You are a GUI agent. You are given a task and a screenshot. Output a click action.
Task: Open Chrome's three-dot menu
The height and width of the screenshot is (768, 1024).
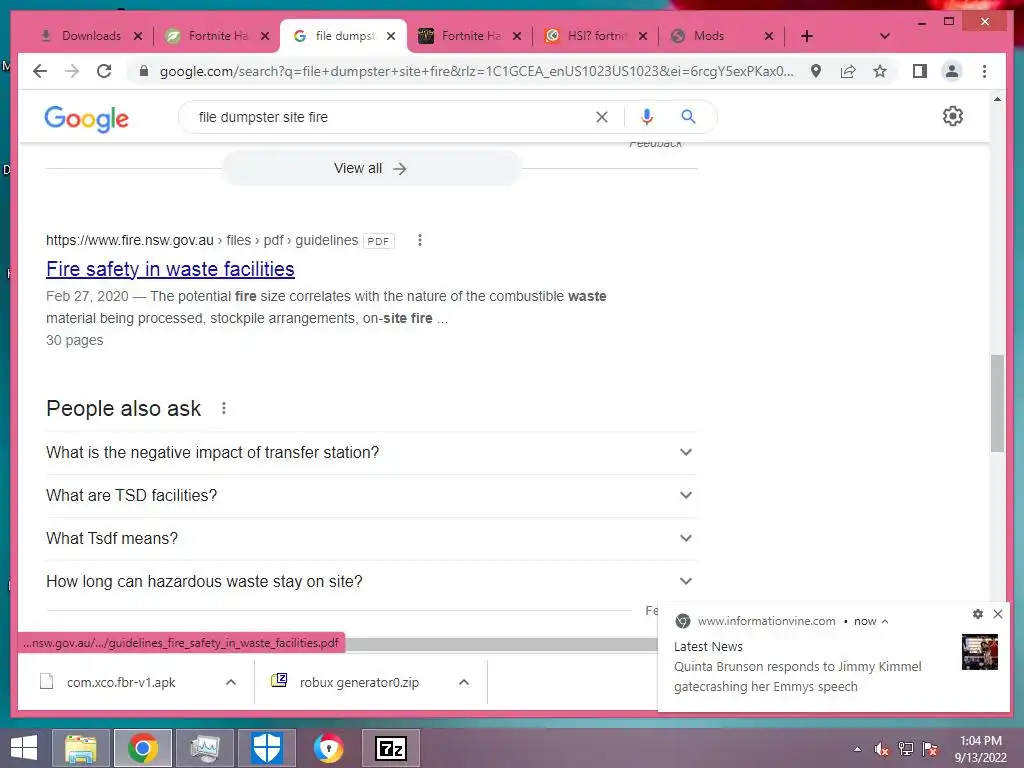(x=984, y=71)
